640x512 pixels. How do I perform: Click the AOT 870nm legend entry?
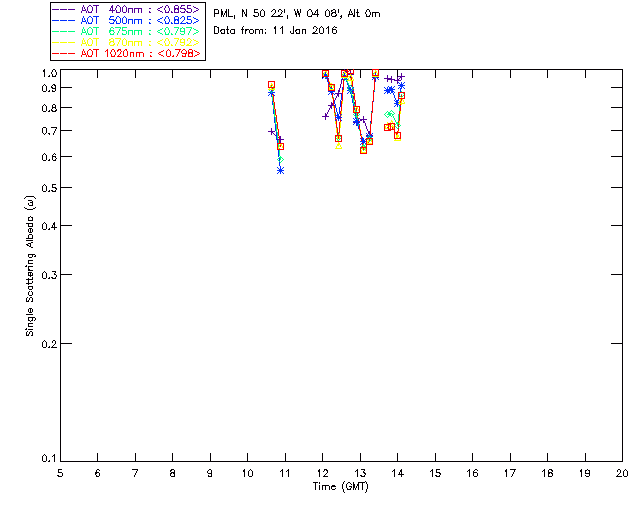[127, 42]
